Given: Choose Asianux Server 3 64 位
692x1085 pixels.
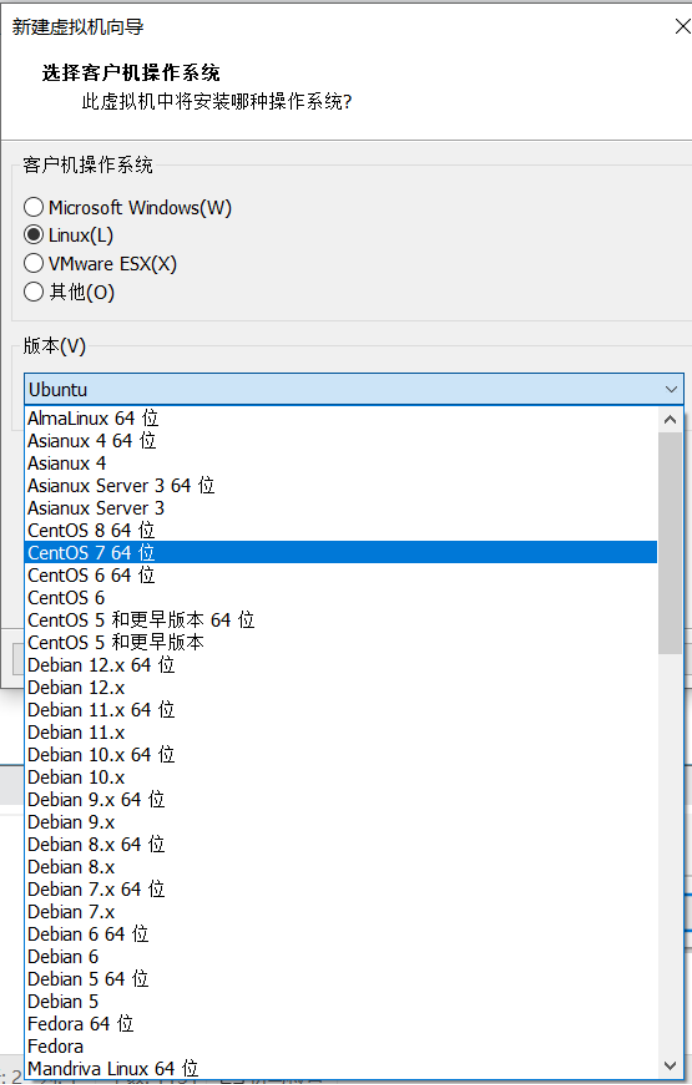Looking at the screenshot, I should (341, 485).
